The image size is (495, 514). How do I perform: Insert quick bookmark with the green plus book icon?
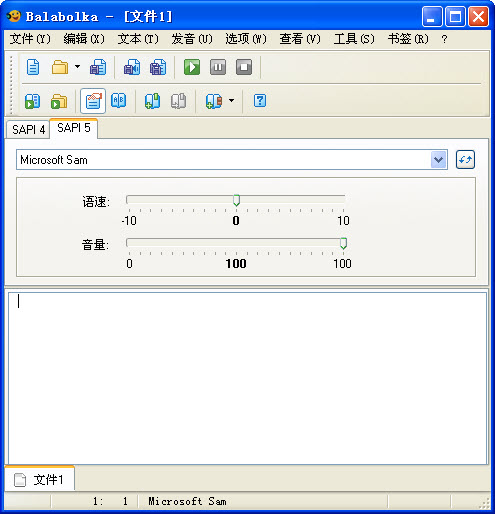tap(152, 101)
